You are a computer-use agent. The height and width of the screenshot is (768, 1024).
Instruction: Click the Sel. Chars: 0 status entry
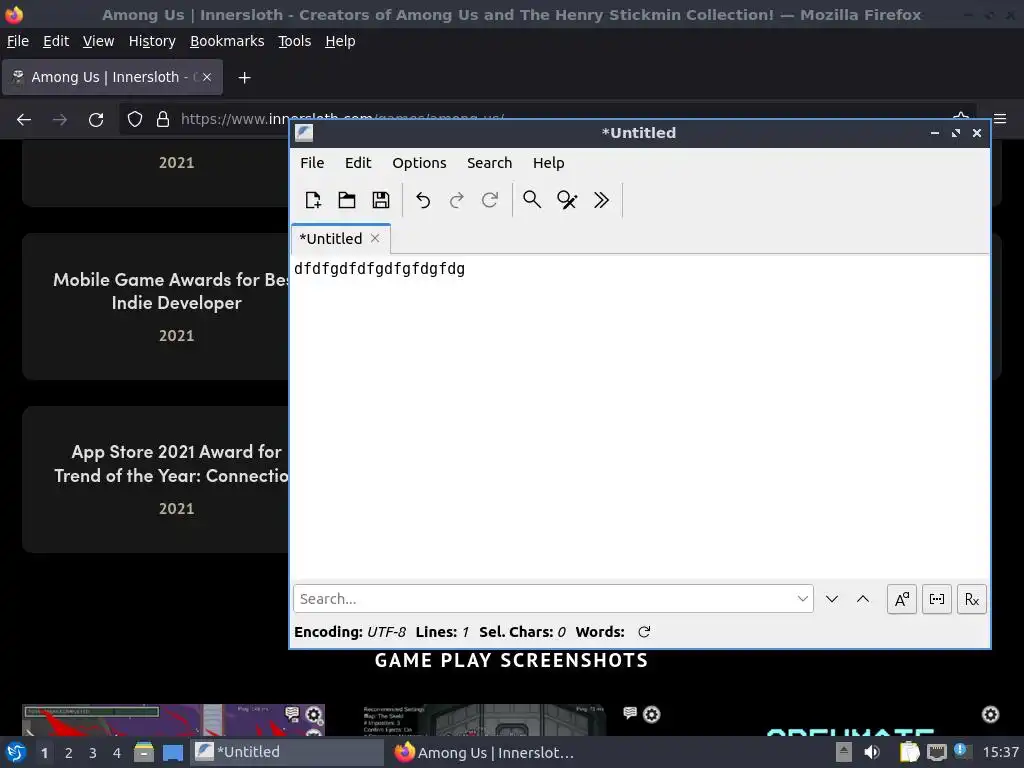(x=522, y=632)
